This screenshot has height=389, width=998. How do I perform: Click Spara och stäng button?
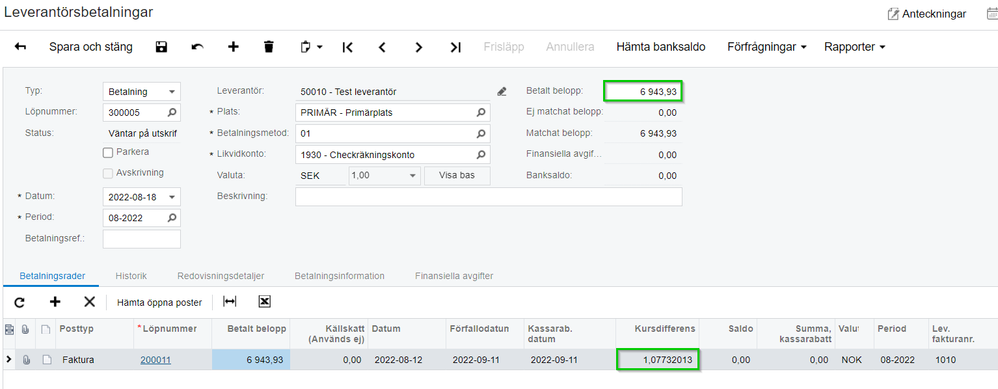pos(91,47)
